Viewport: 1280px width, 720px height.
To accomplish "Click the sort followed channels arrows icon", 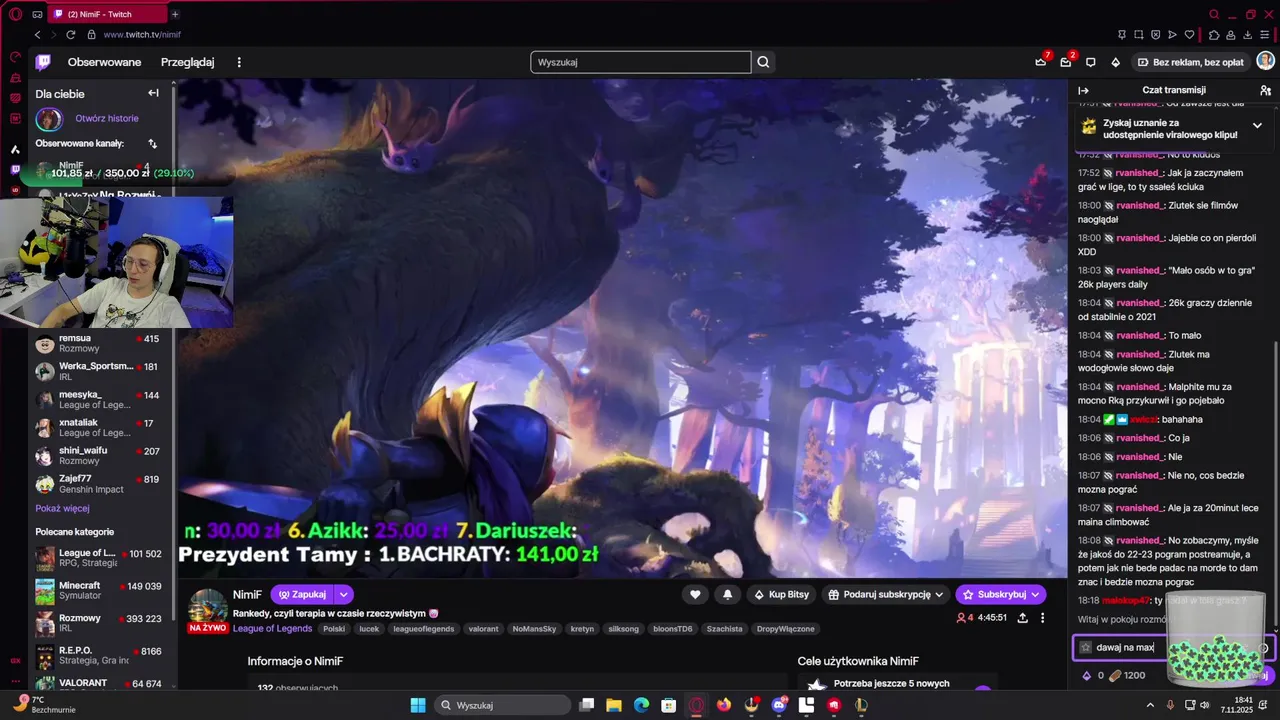I will click(x=153, y=143).
